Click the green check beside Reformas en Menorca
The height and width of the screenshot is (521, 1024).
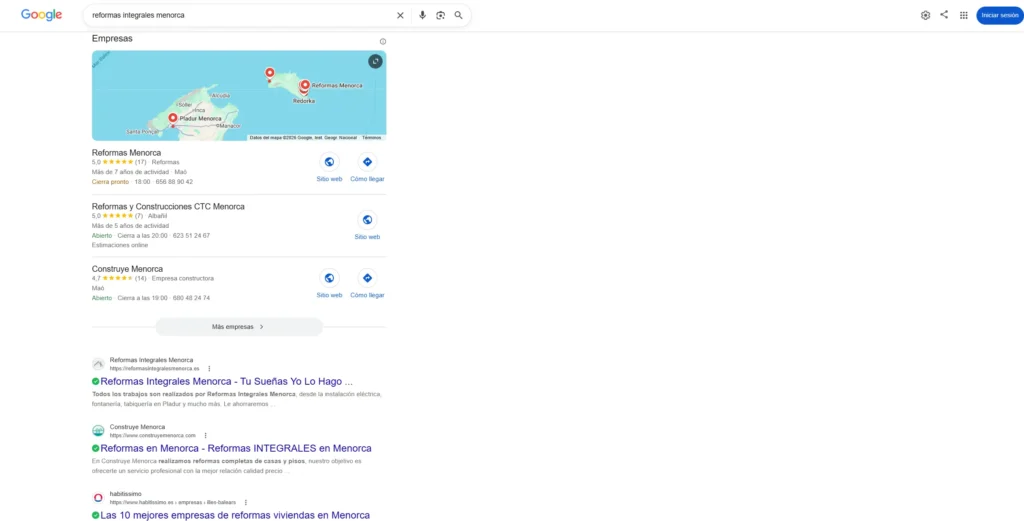95,449
